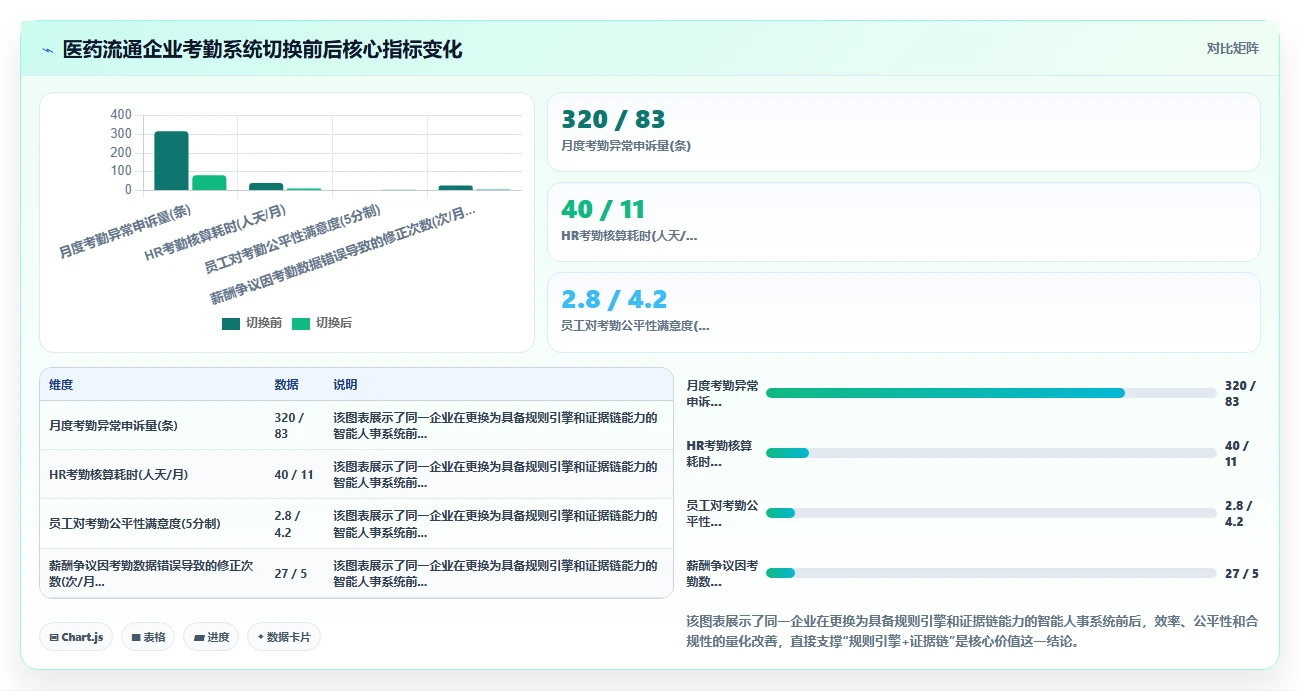Open the 2.8 / 4.2 data card
Screen dimensions: 1300x691
(904, 312)
